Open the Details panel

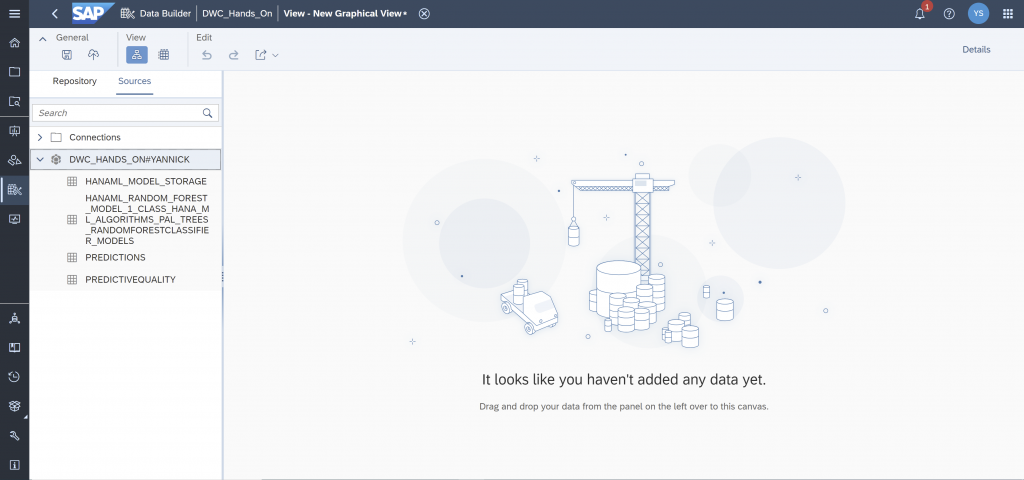pos(976,50)
